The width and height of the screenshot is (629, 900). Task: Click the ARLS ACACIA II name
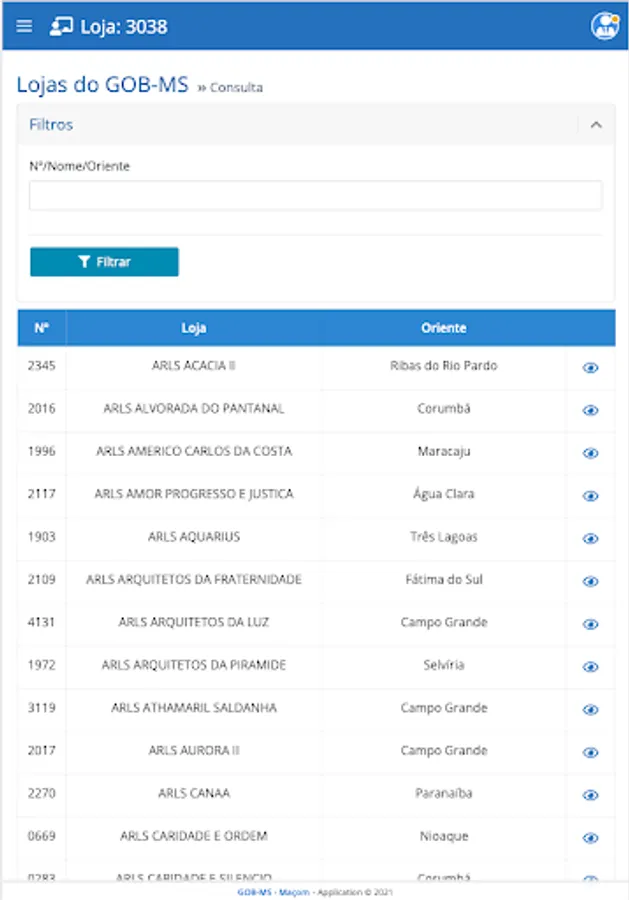tap(194, 366)
